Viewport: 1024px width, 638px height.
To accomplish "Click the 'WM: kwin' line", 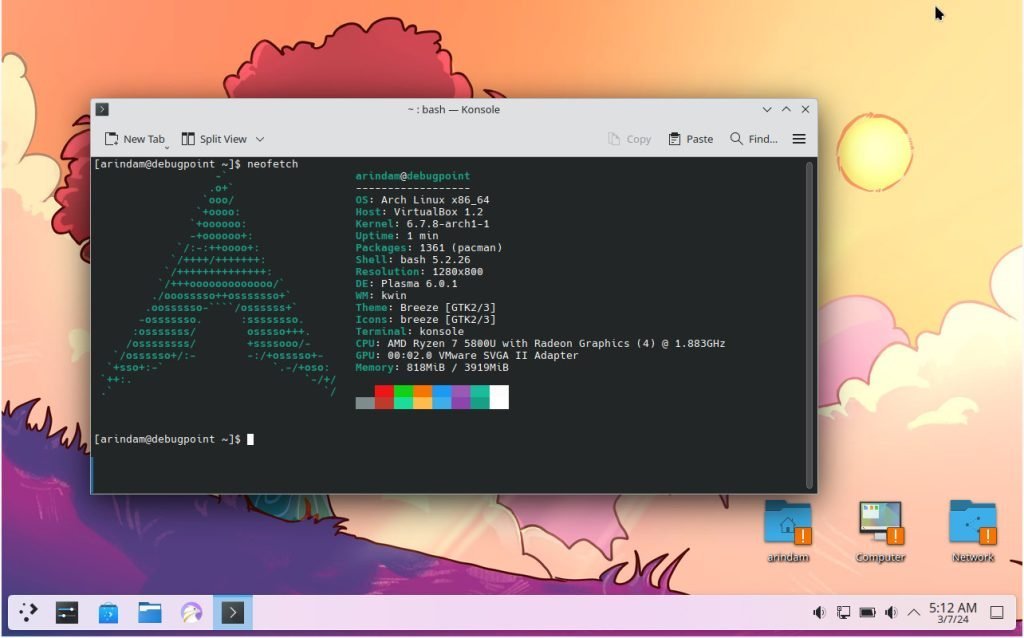I will click(381, 295).
